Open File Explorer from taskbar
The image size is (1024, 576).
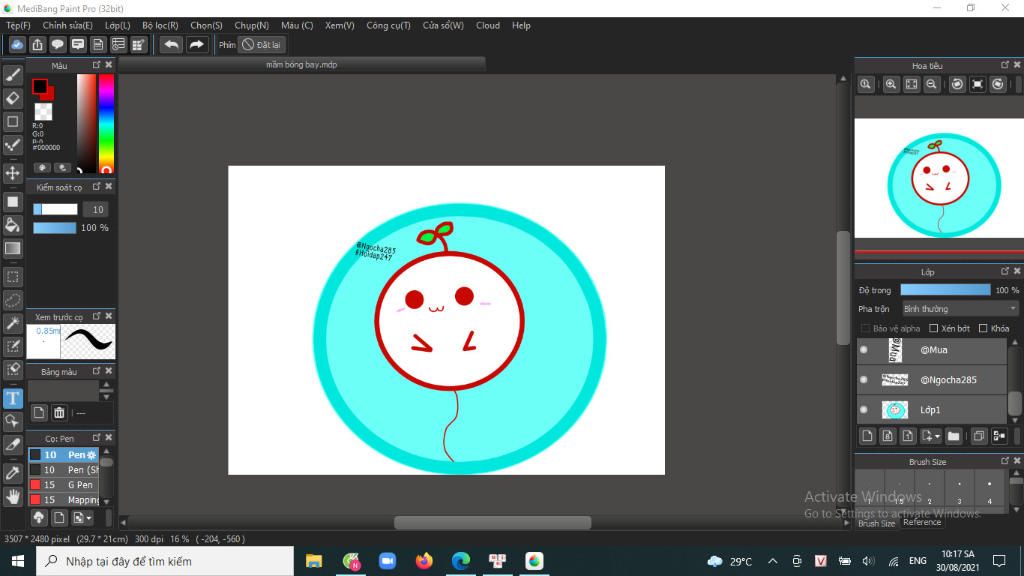pos(314,561)
